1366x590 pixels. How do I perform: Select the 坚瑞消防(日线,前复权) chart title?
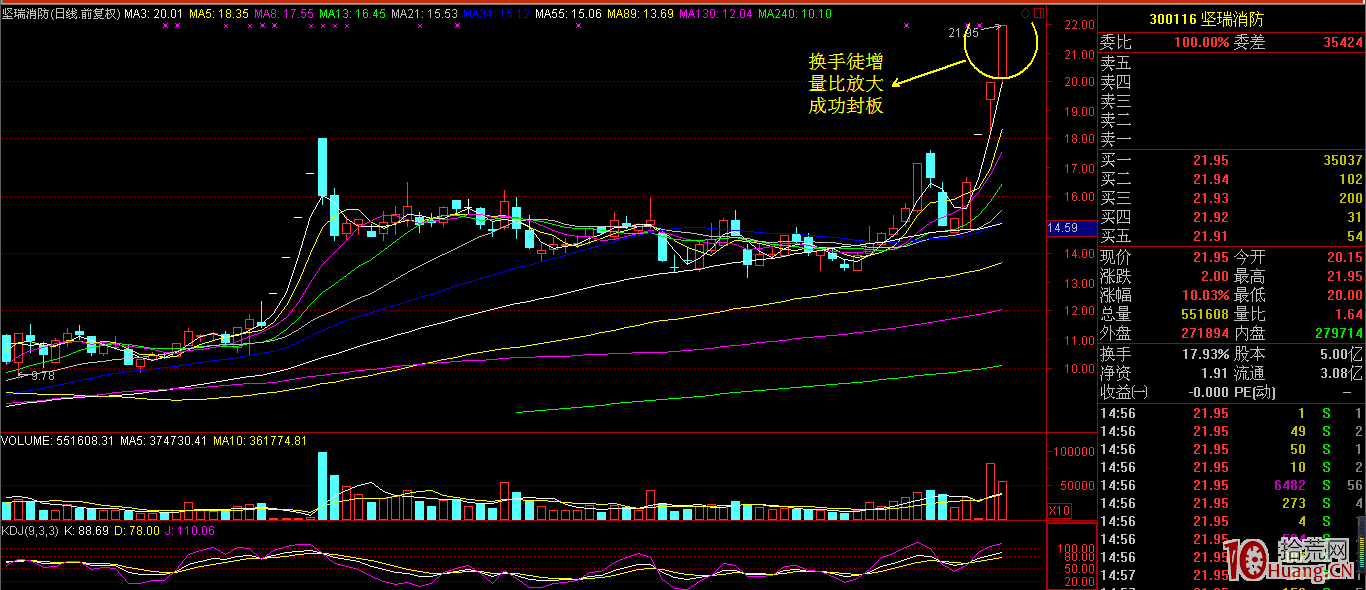click(61, 14)
